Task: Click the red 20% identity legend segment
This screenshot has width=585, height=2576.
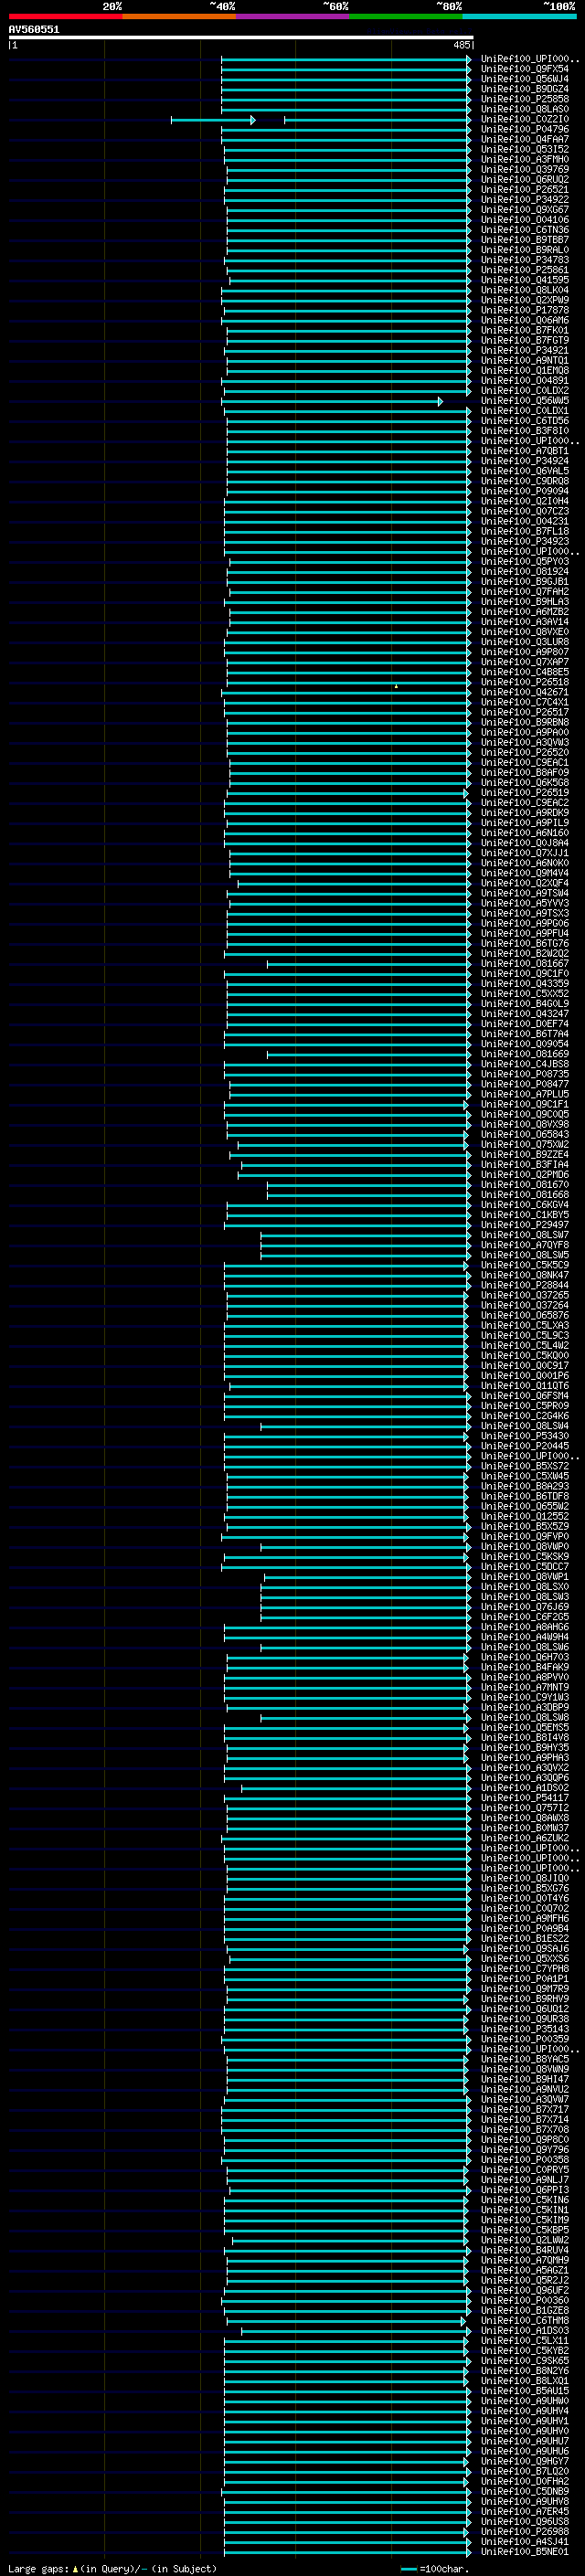Action: (65, 16)
